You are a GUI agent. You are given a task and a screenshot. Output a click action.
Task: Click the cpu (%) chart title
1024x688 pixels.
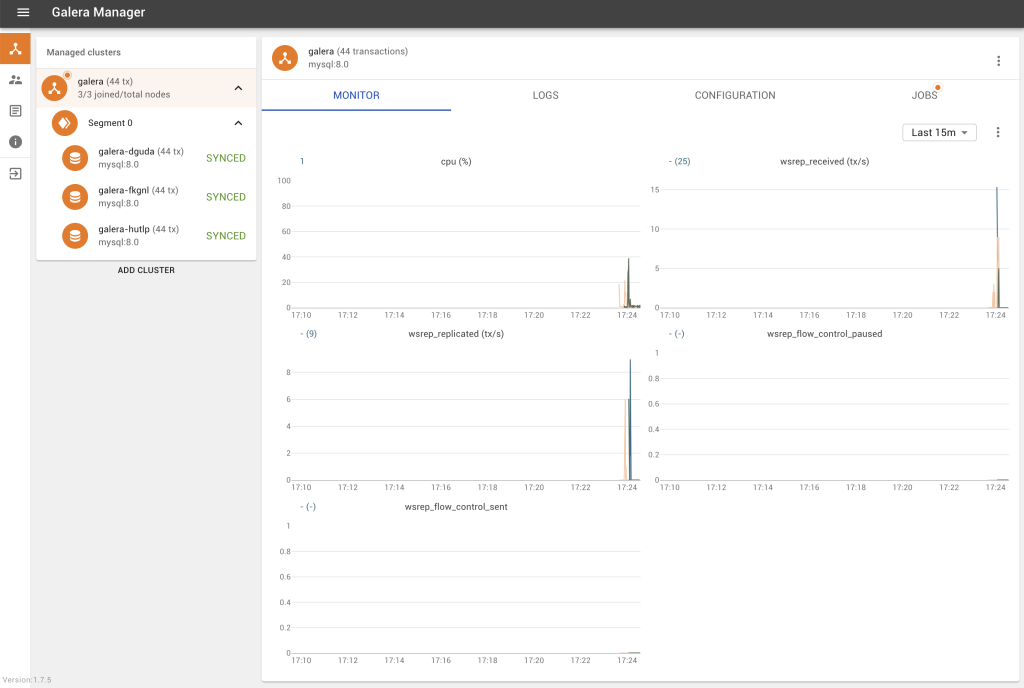[x=456, y=161]
